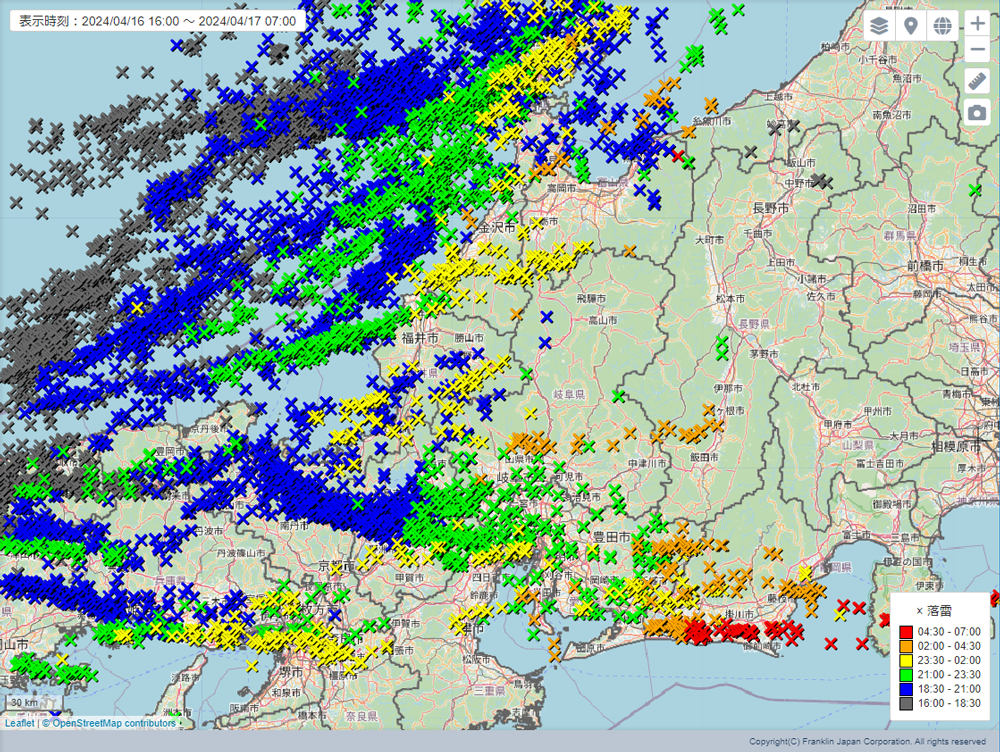1000x752 pixels.
Task: Click the blue 18:30 - 21:00 legend swatch
Action: click(906, 690)
